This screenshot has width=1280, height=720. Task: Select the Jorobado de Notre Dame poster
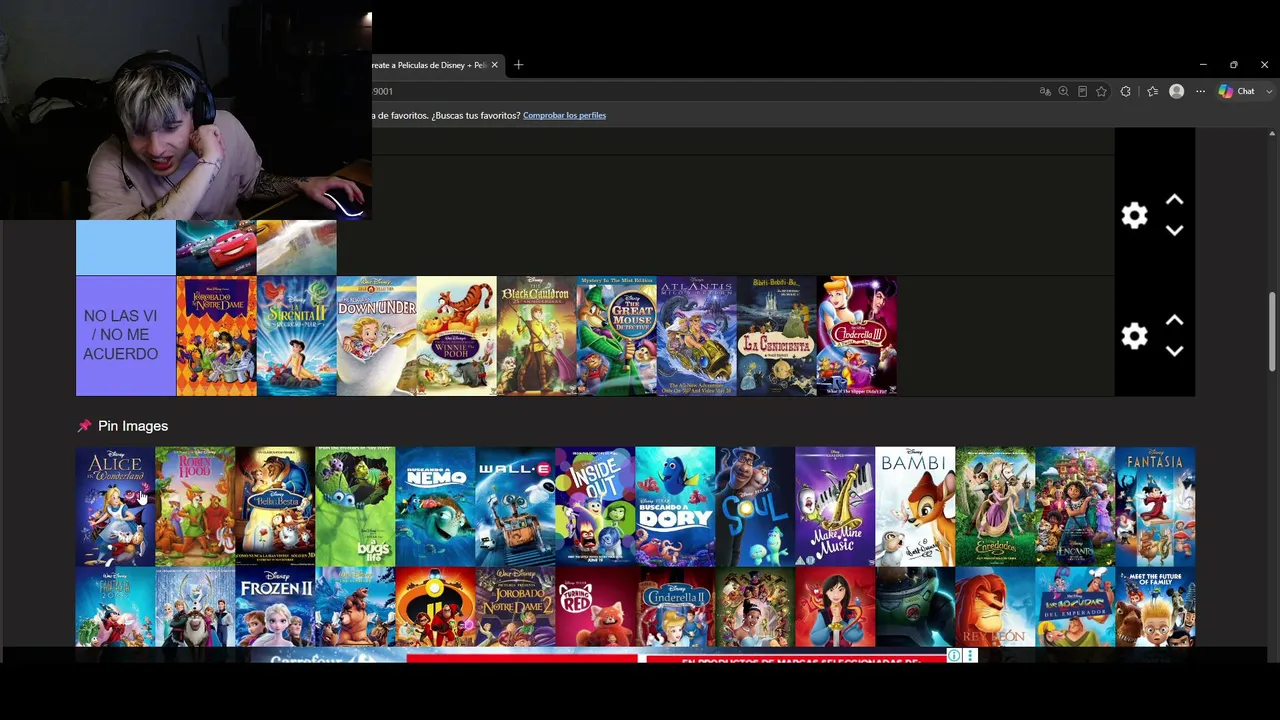tap(216, 336)
